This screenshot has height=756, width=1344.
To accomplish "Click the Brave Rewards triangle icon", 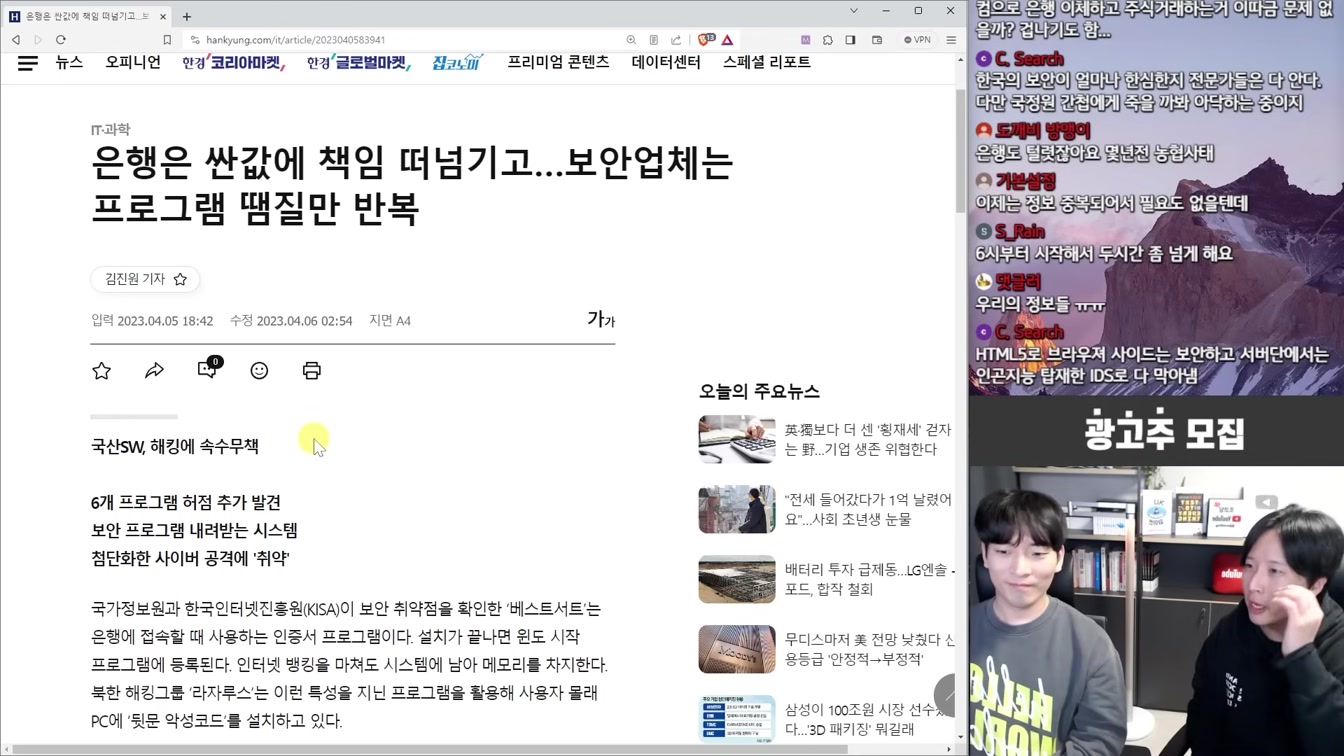I will click(727, 40).
